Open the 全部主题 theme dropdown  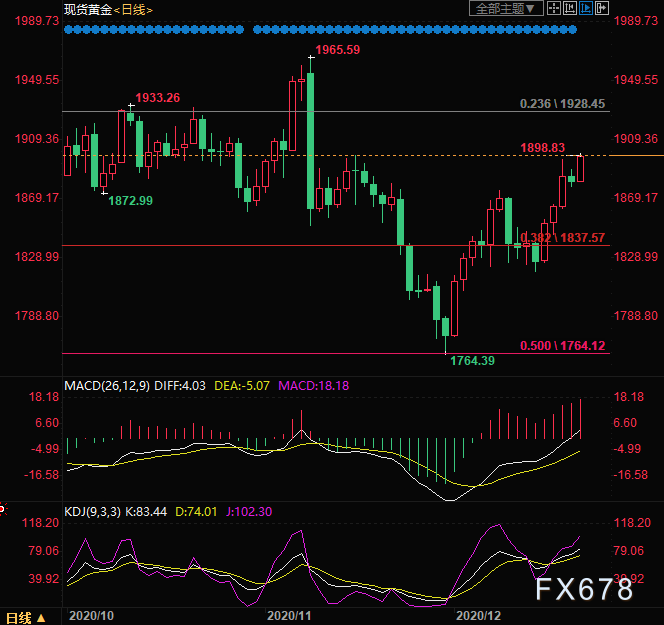[506, 9]
